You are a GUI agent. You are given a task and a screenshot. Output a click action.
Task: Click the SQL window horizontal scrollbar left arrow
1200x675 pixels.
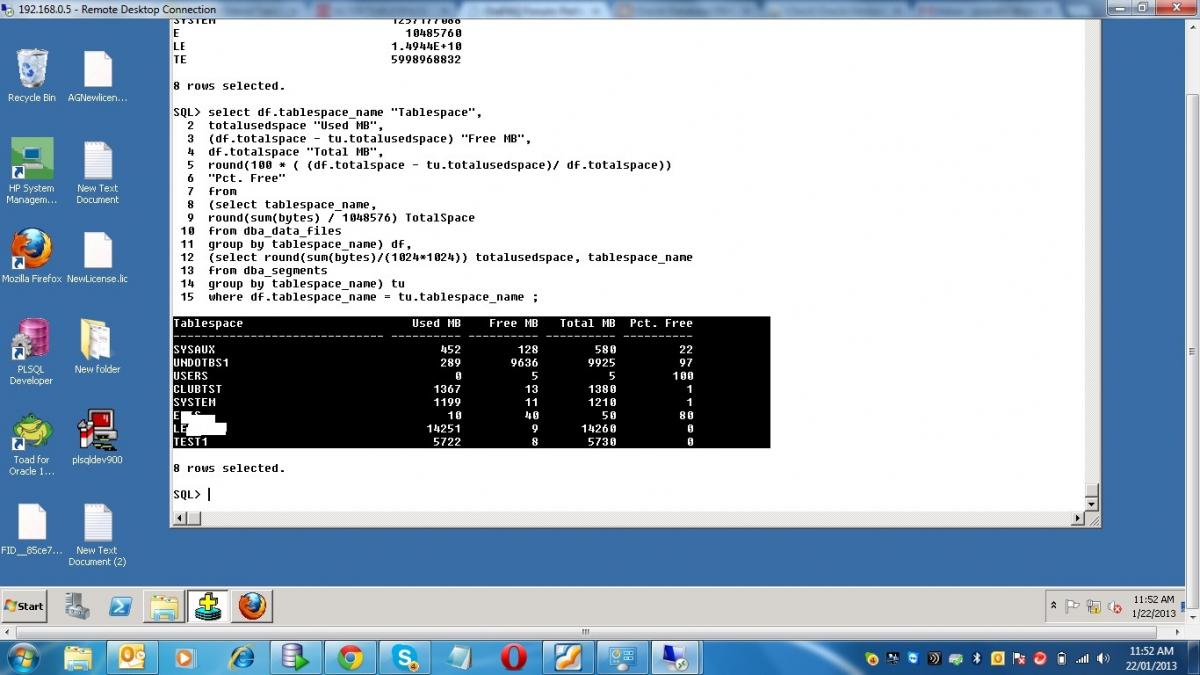click(181, 518)
